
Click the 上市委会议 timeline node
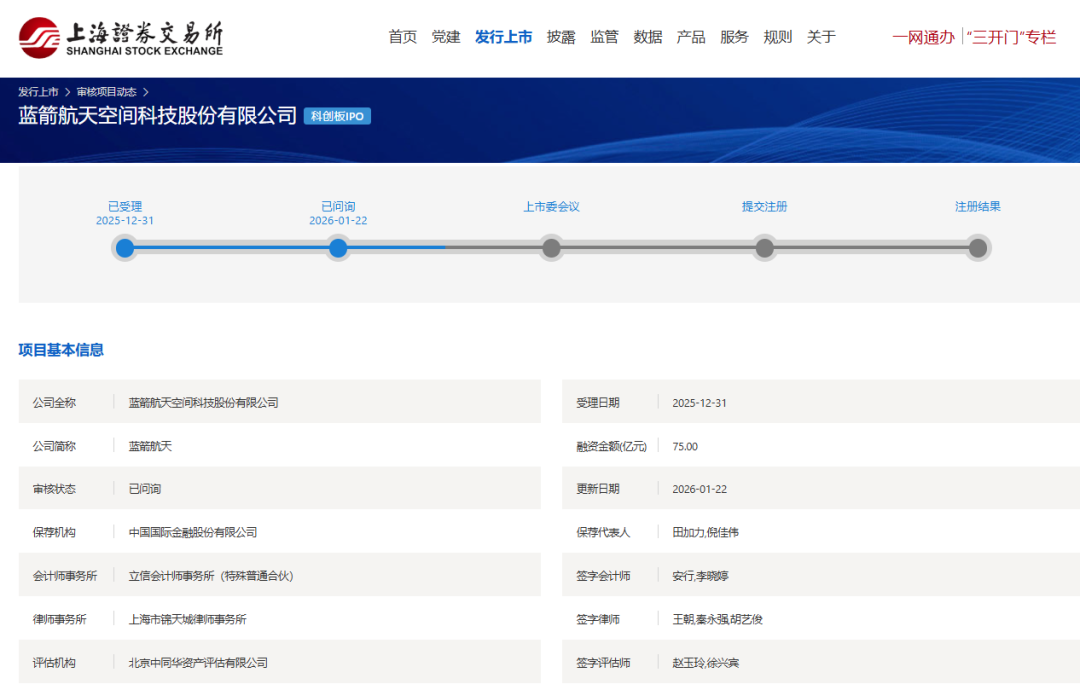pyautogui.click(x=551, y=247)
